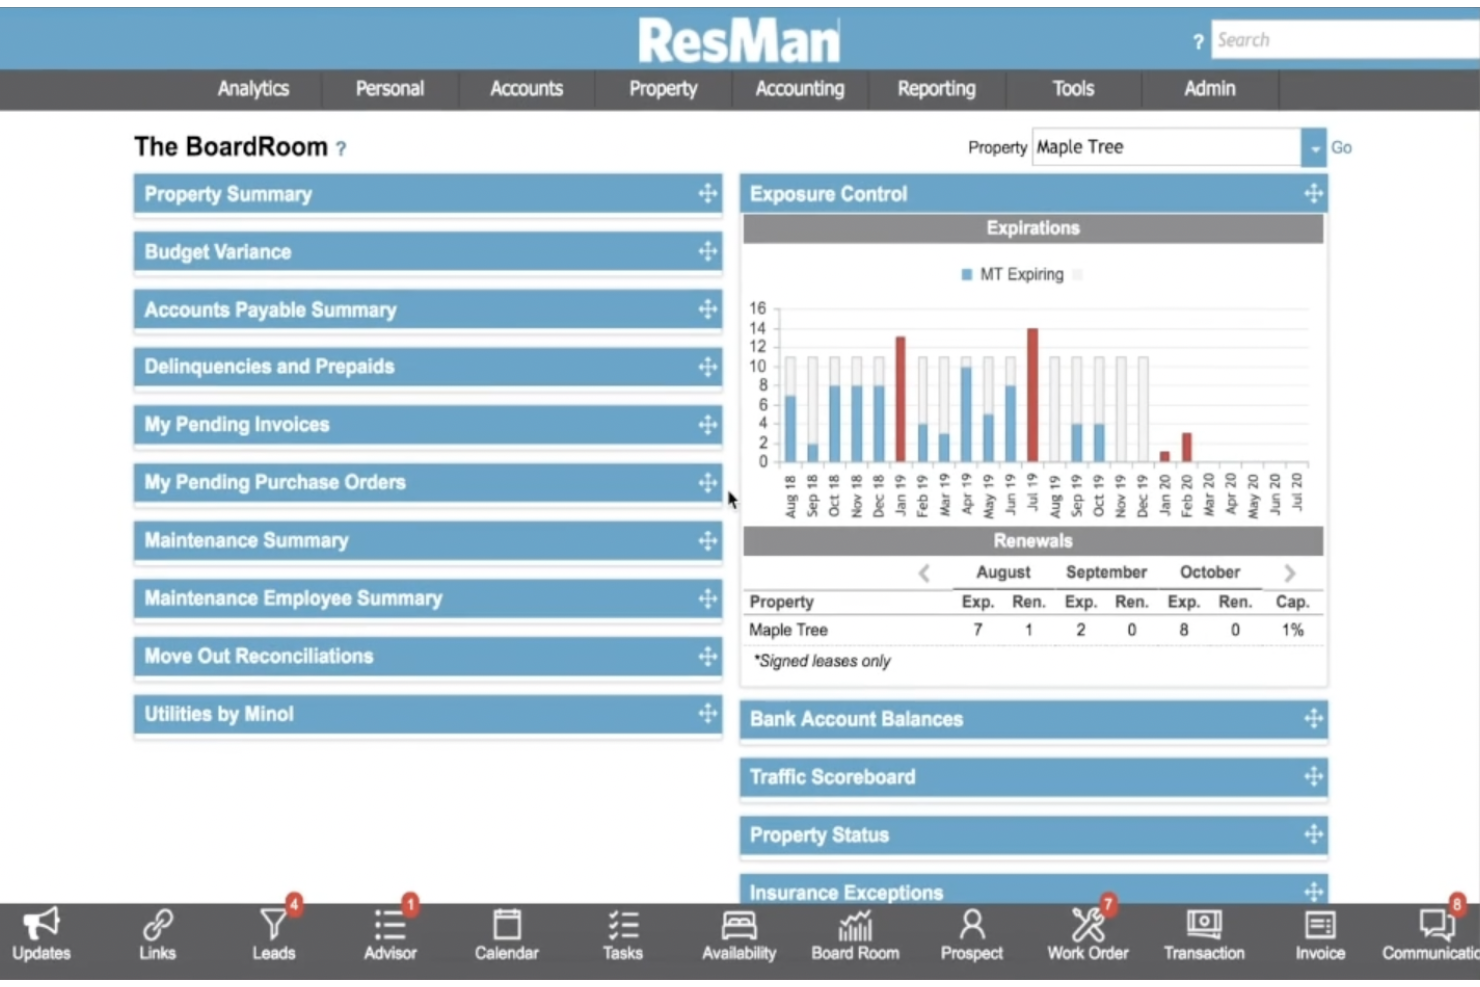The height and width of the screenshot is (987, 1480).
Task: Open the Accounts menu
Action: (526, 89)
